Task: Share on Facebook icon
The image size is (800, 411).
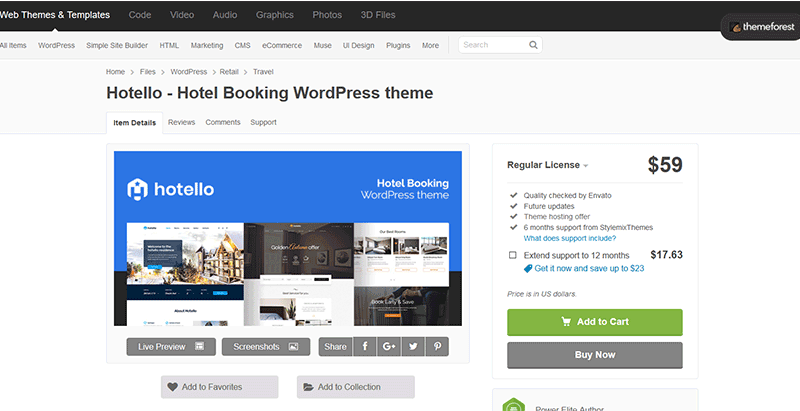Action: click(365, 347)
